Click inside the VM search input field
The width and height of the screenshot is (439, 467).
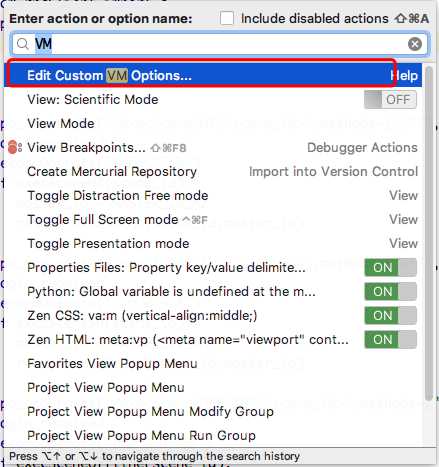click(x=220, y=44)
